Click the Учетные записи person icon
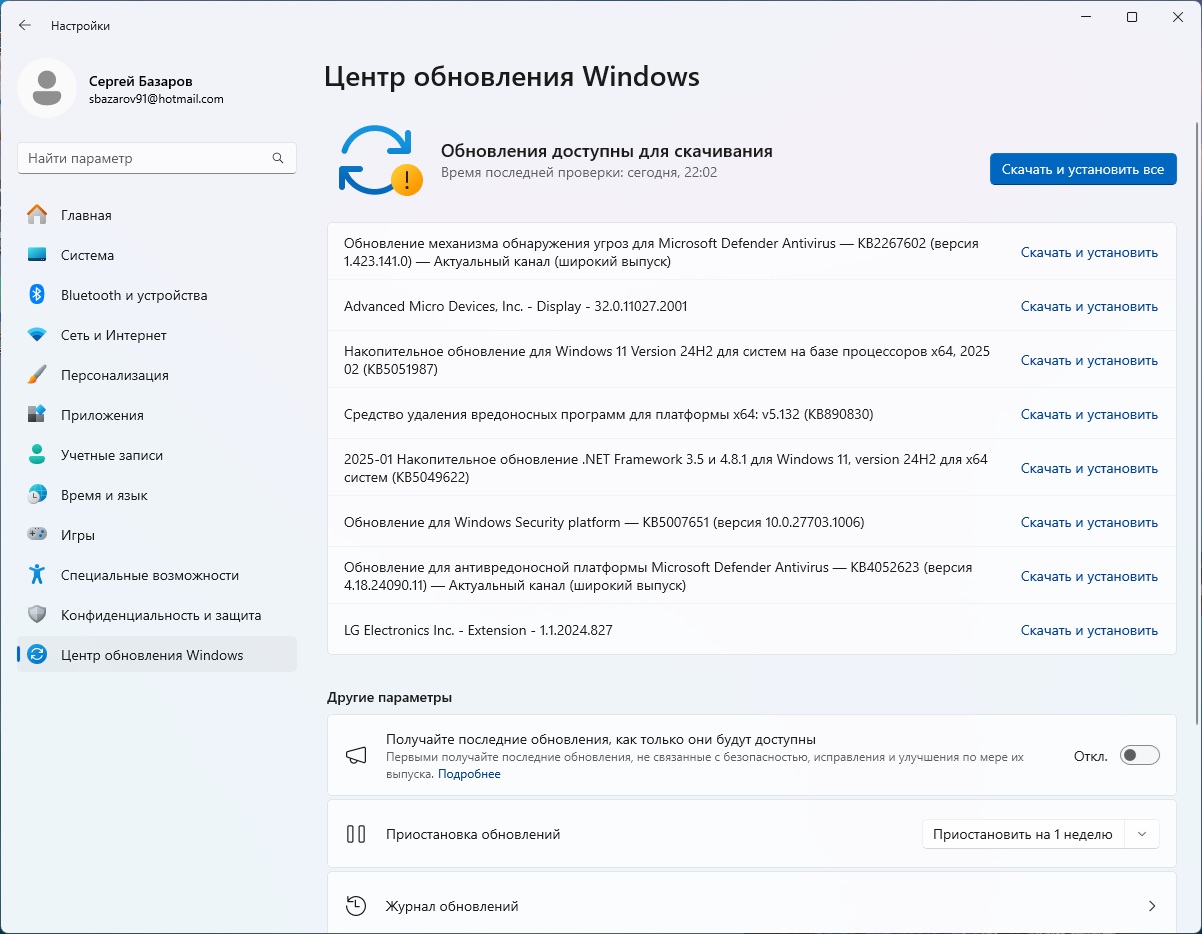Image resolution: width=1202 pixels, height=934 pixels. pyautogui.click(x=37, y=455)
